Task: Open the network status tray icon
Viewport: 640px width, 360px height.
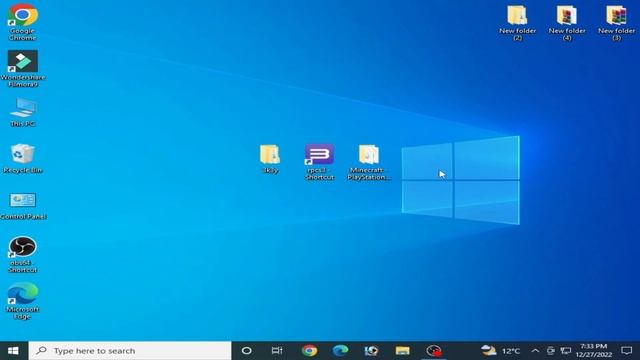Action: point(566,351)
